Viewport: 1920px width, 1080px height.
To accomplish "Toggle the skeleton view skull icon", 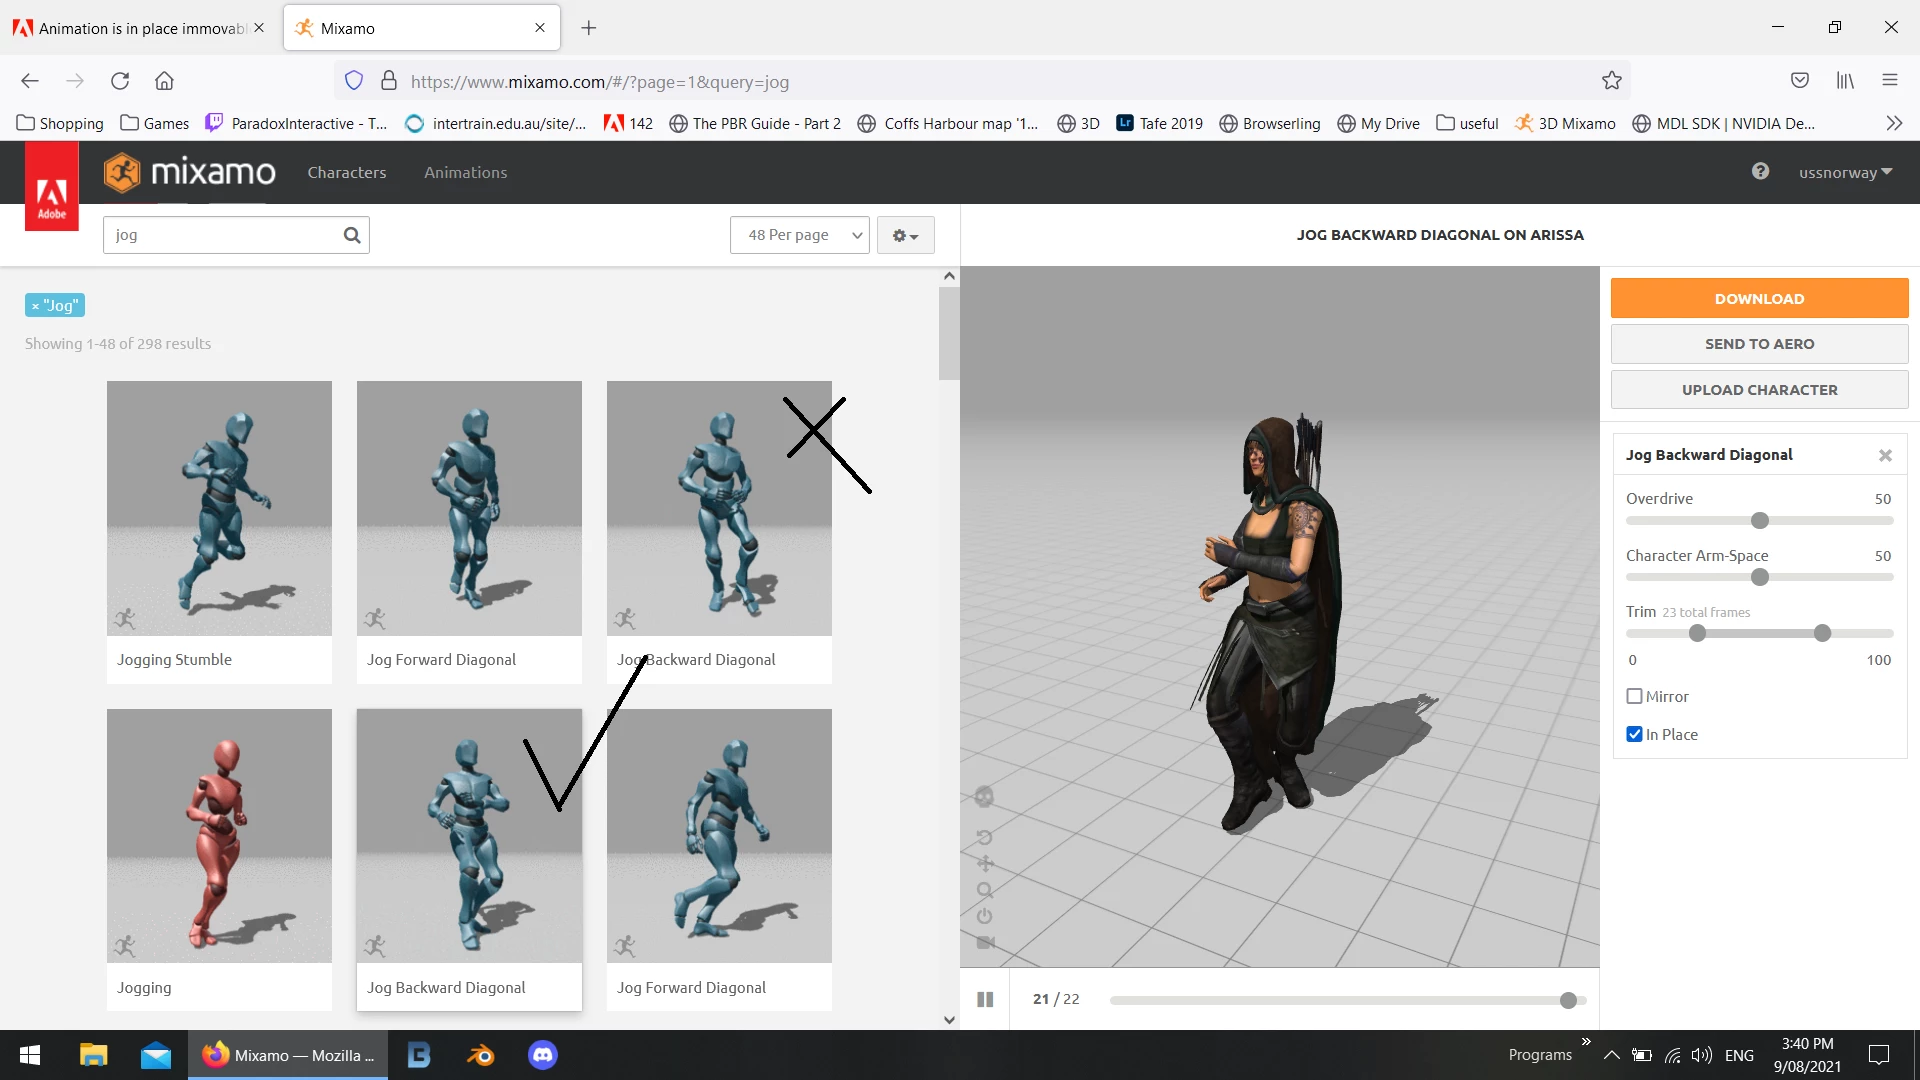I will (984, 797).
